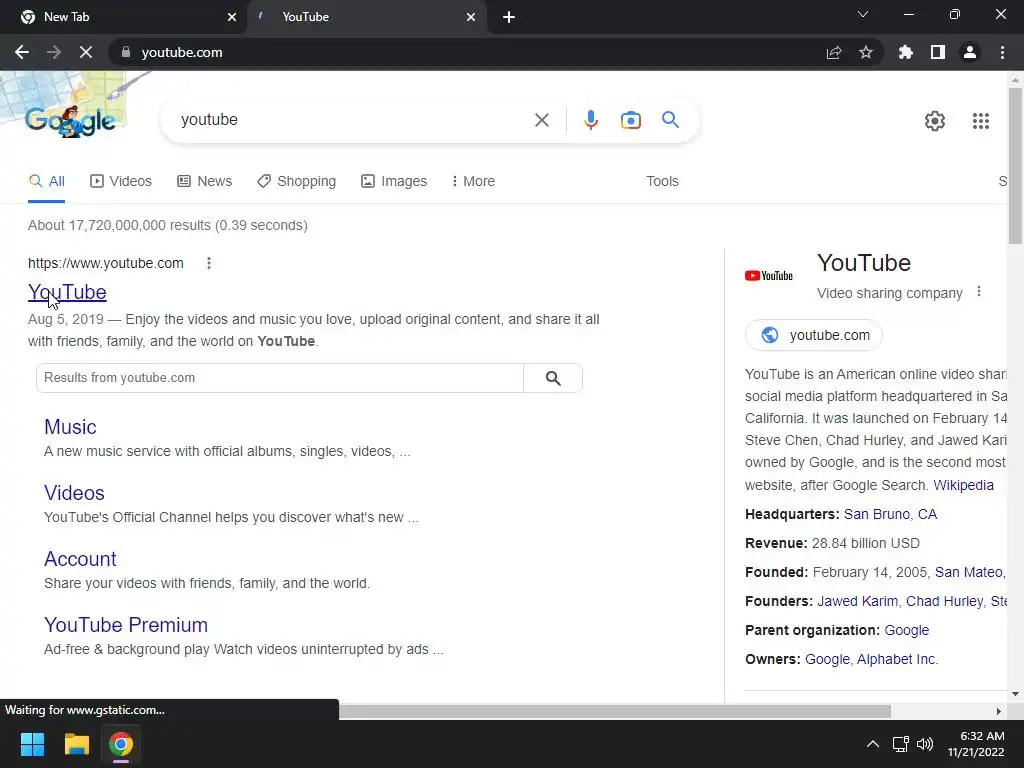
Task: Search by image with the camera icon
Action: (x=631, y=120)
